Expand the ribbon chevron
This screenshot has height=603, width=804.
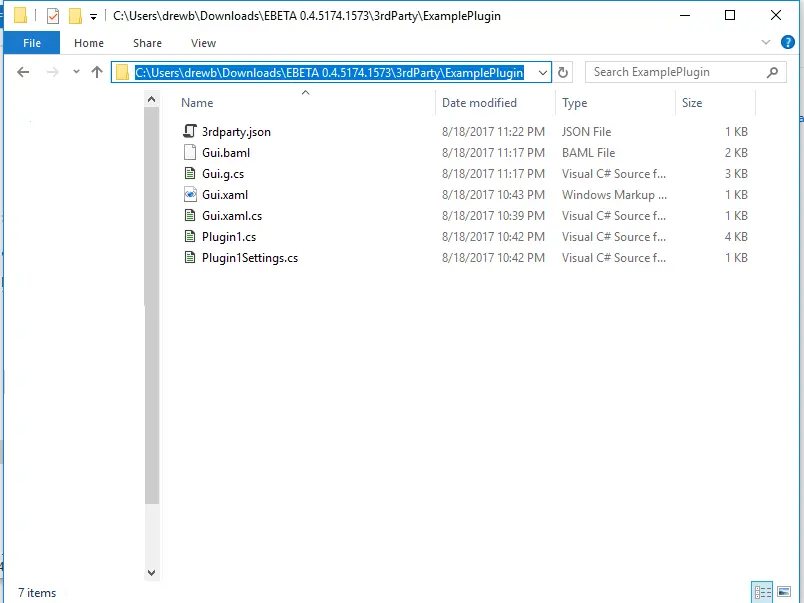[x=766, y=42]
